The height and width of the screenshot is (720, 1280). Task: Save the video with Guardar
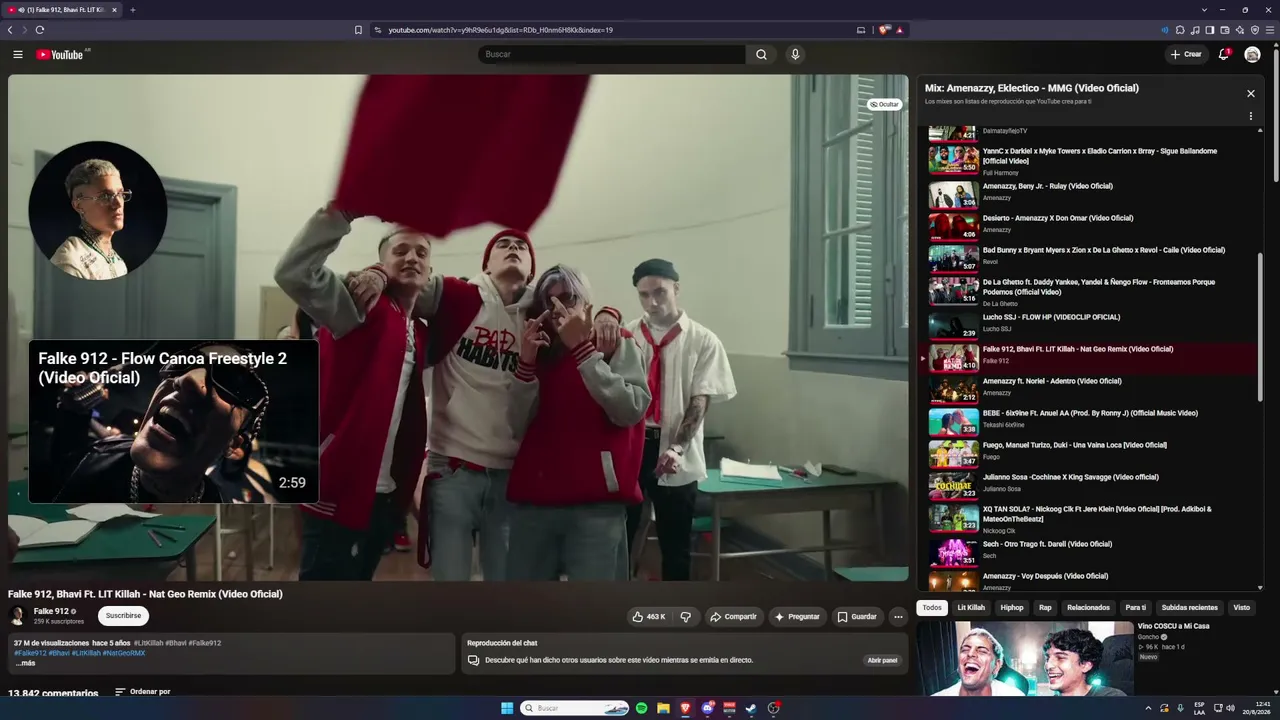(x=857, y=617)
